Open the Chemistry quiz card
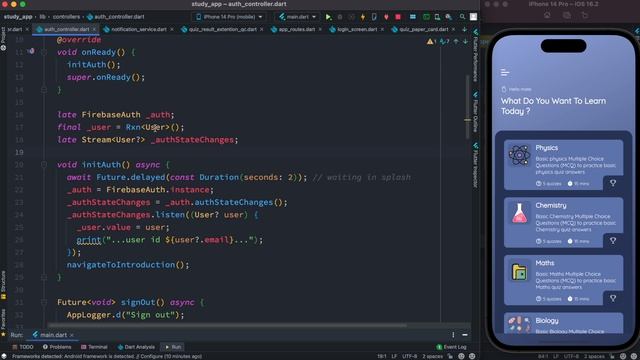Screen dimensions: 640x360 point(563,222)
